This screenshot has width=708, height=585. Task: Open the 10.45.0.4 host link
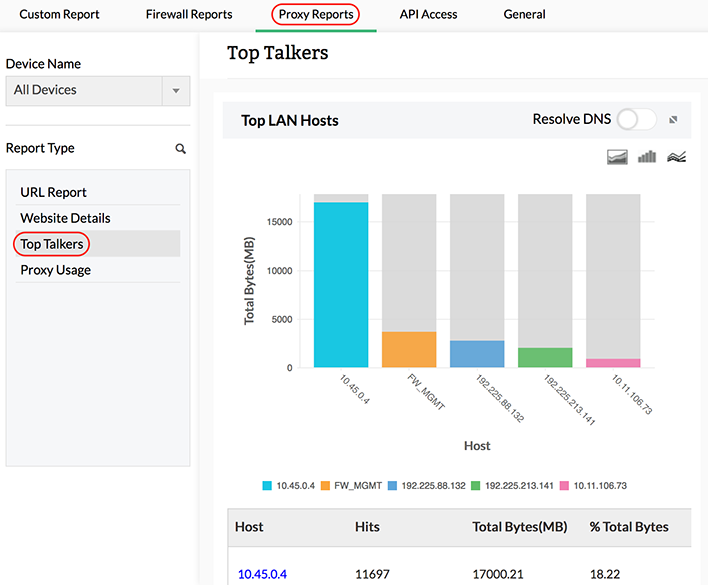pos(262,574)
